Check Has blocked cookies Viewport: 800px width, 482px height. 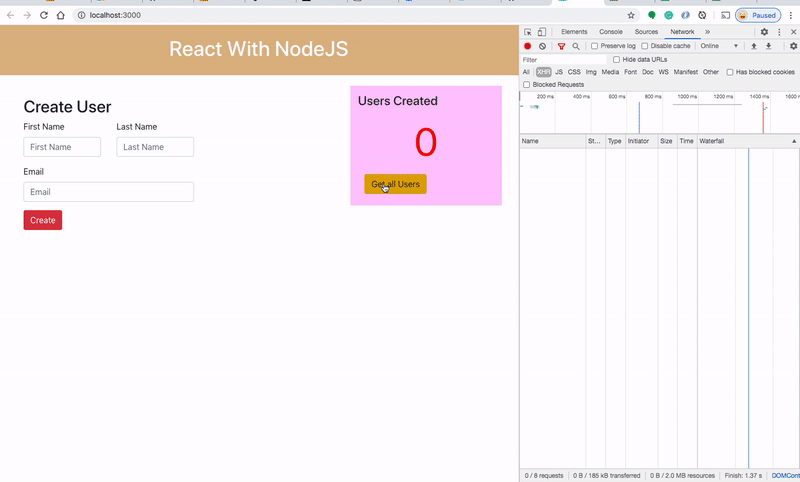point(730,72)
